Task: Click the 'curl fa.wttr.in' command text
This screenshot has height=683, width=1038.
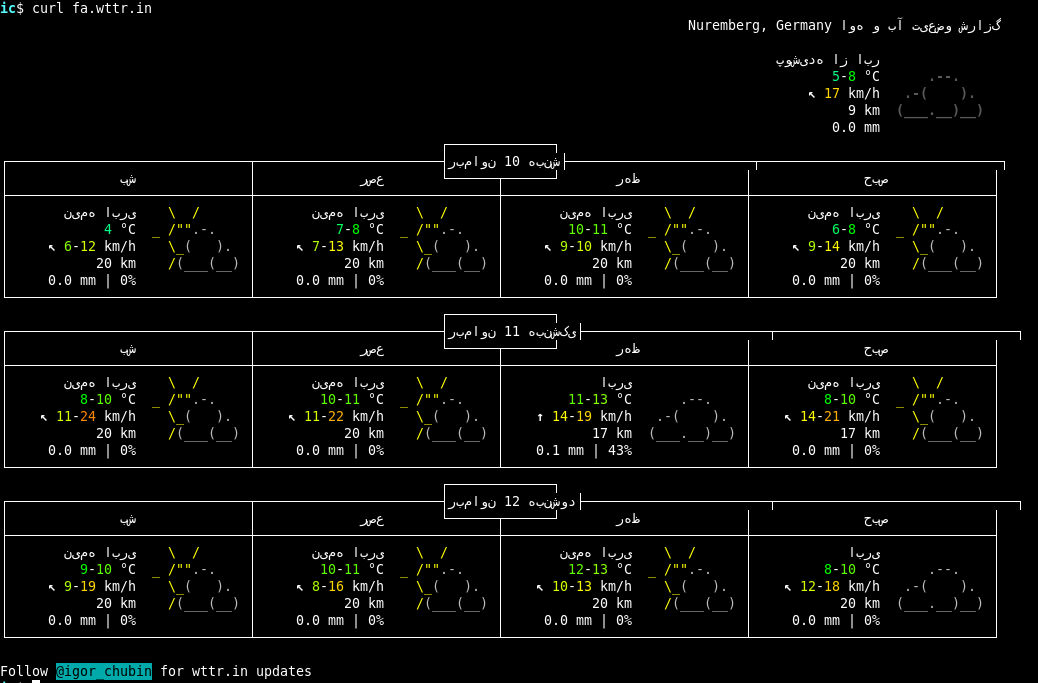Action: [92, 9]
